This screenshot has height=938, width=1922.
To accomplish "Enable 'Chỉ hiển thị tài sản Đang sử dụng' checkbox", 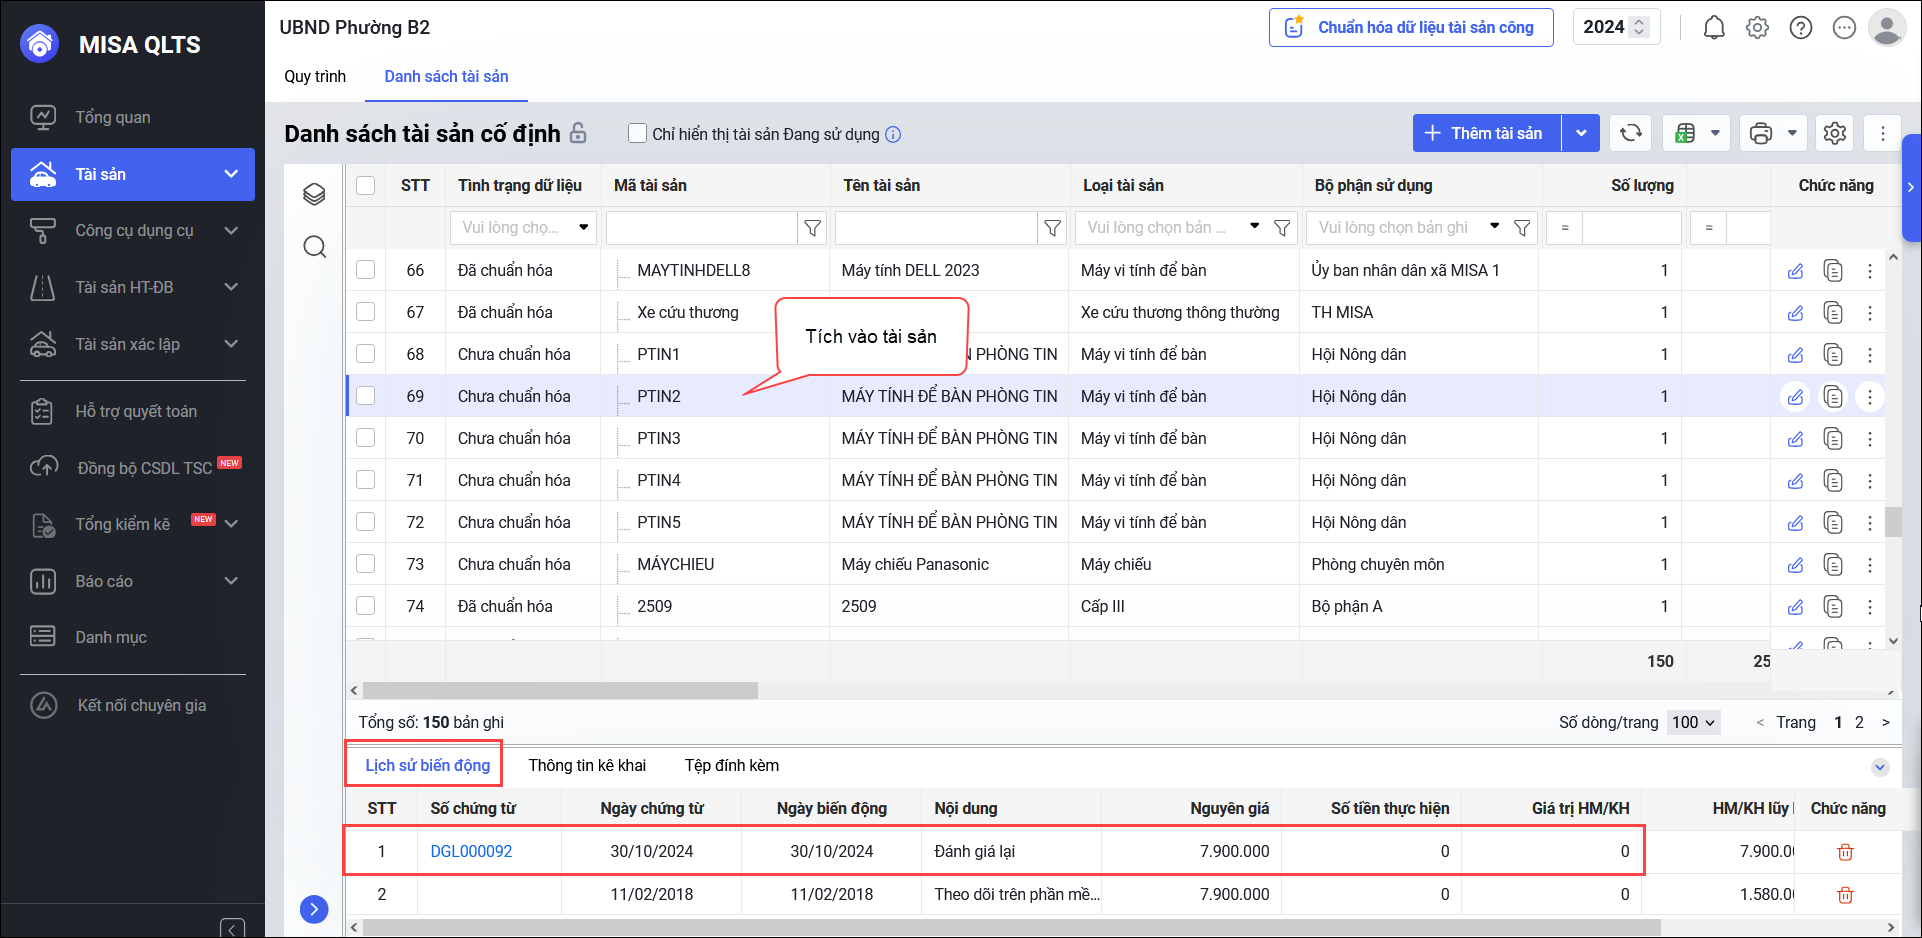I will [637, 133].
